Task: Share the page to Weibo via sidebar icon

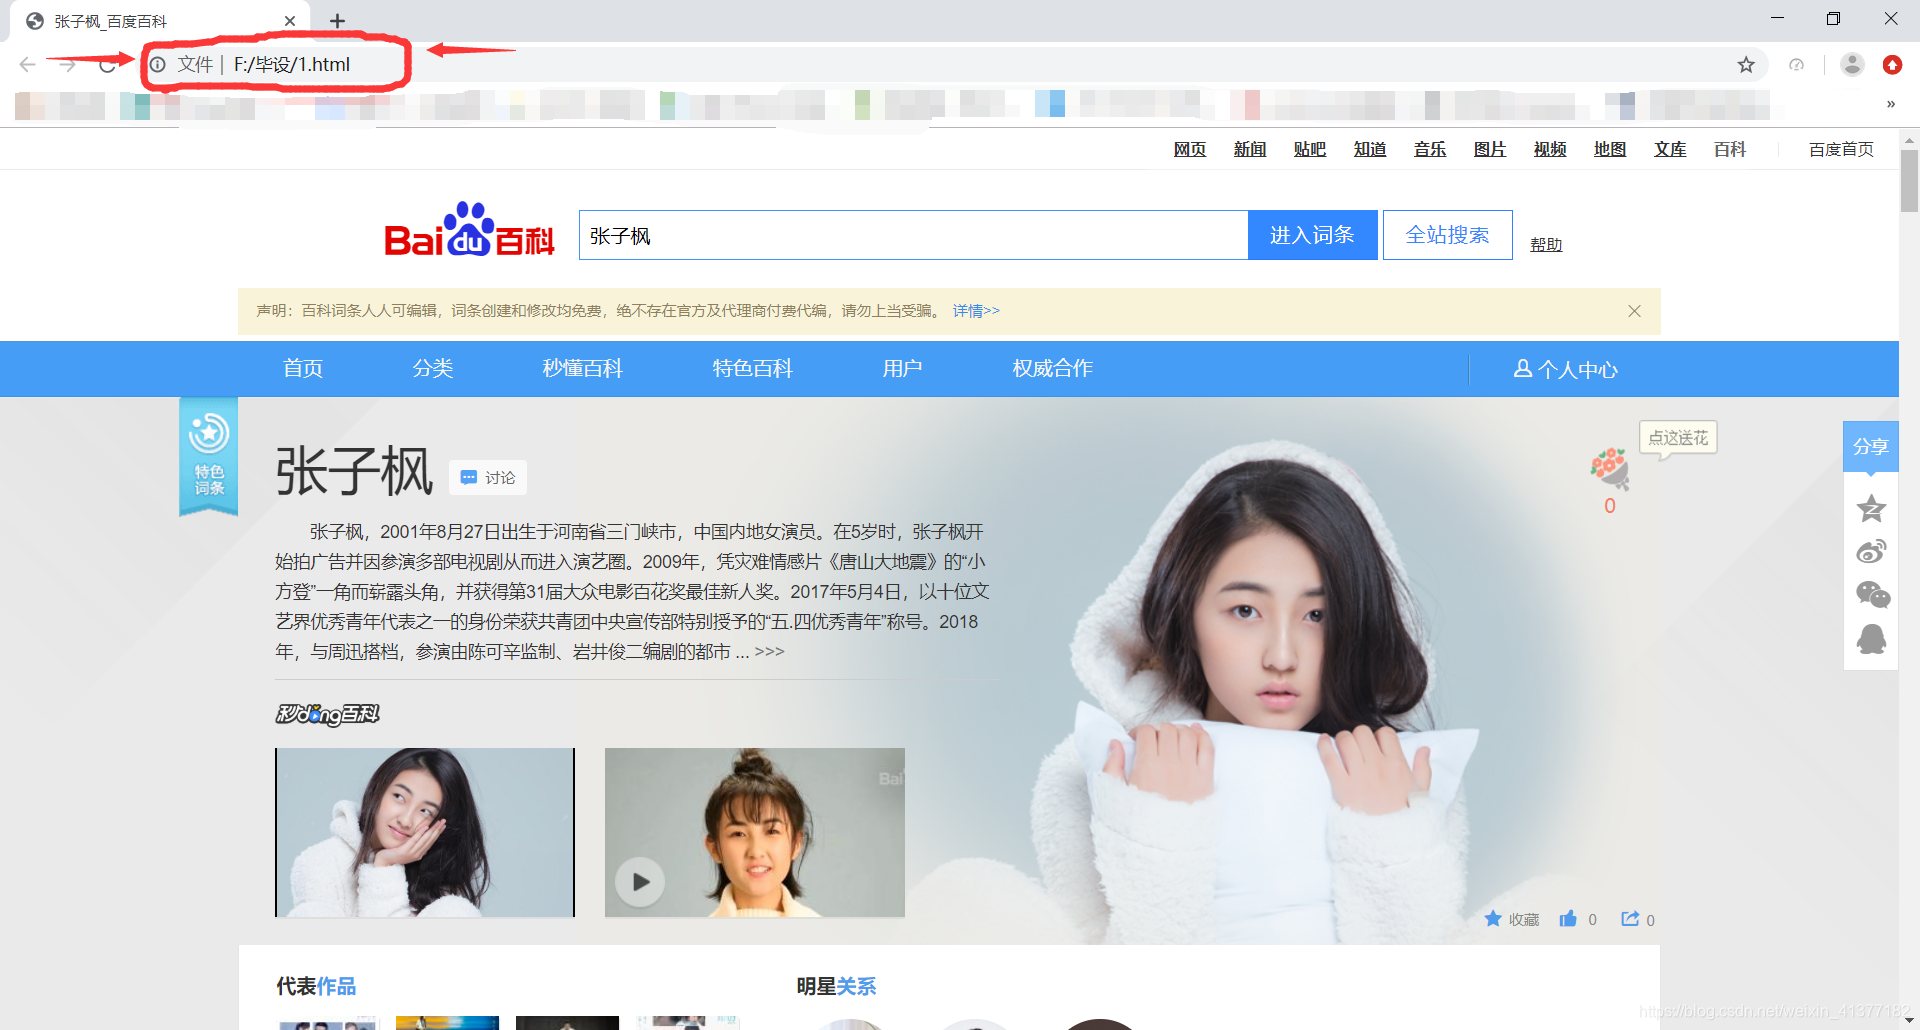Action: pyautogui.click(x=1871, y=551)
